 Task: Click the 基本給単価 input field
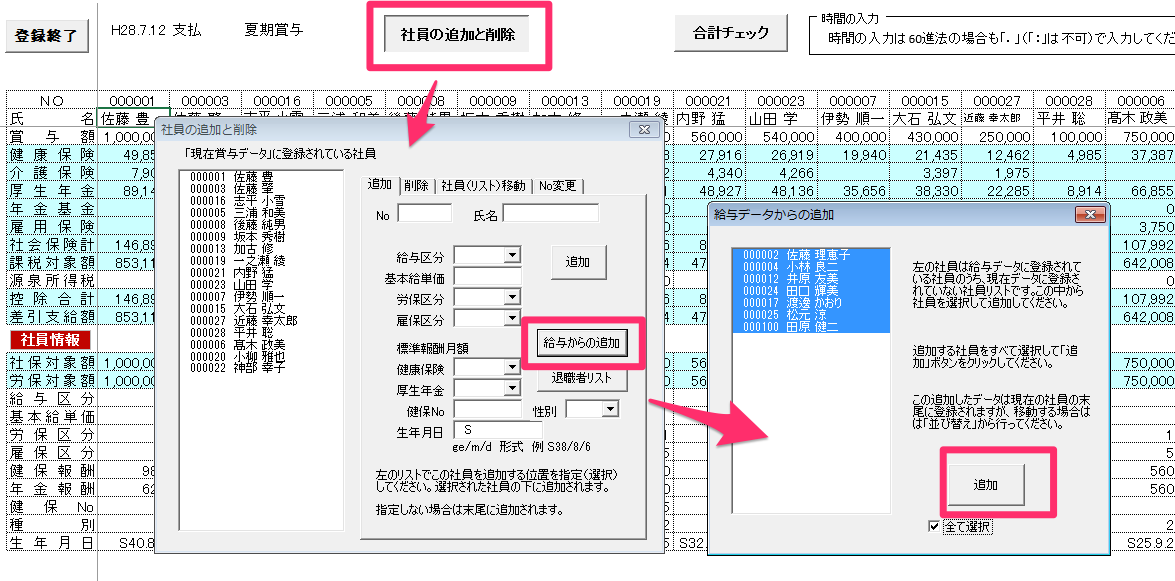pos(487,277)
